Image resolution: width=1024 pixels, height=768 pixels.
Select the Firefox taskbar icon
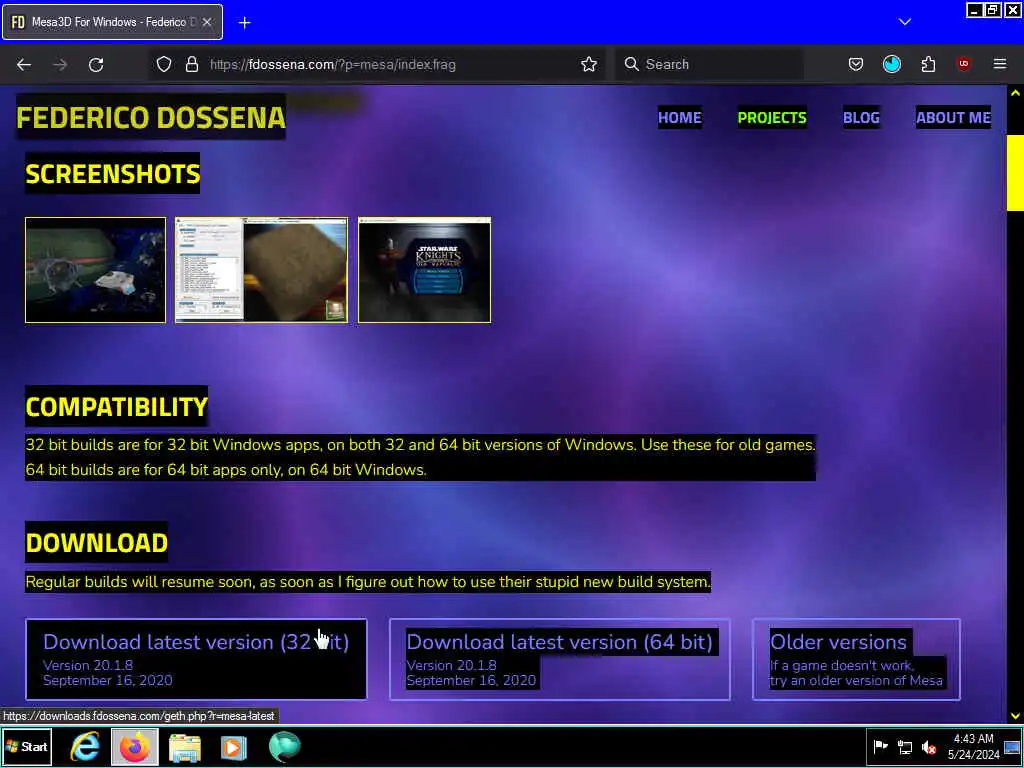pos(135,746)
